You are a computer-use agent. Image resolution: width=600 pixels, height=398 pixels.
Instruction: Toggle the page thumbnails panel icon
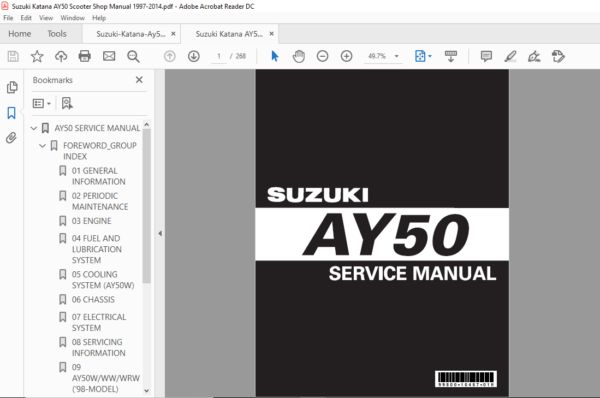(x=12, y=87)
